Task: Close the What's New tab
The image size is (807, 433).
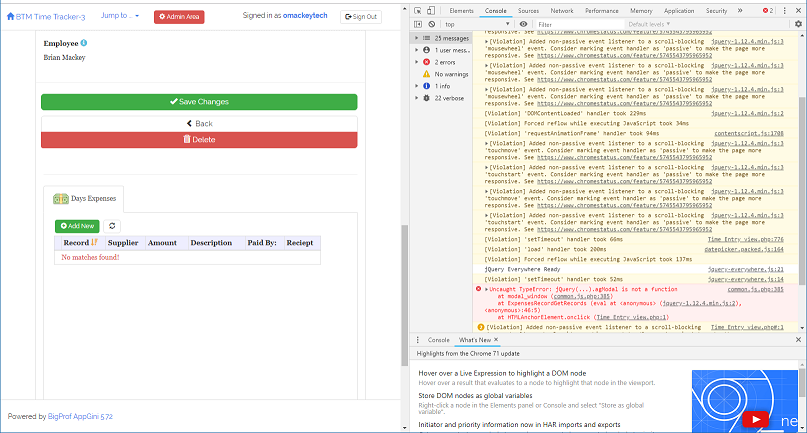Action: 496,340
